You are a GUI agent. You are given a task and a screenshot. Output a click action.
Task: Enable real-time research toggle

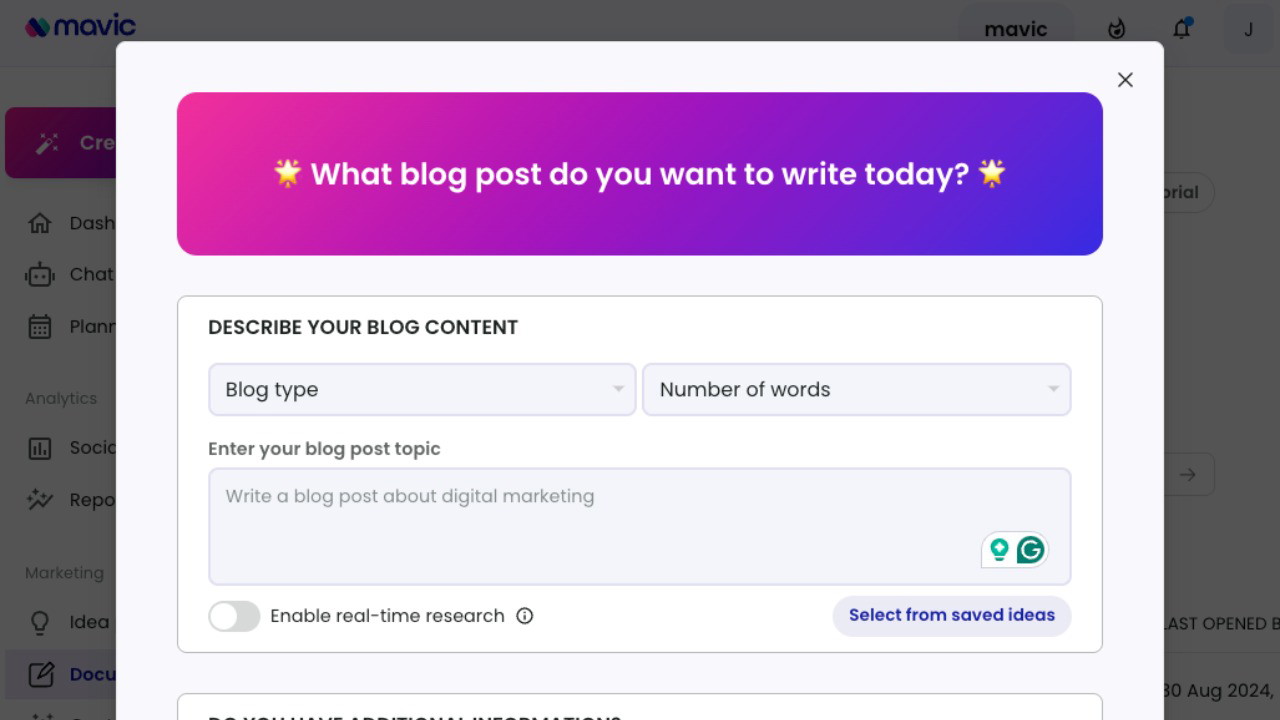[x=234, y=616]
